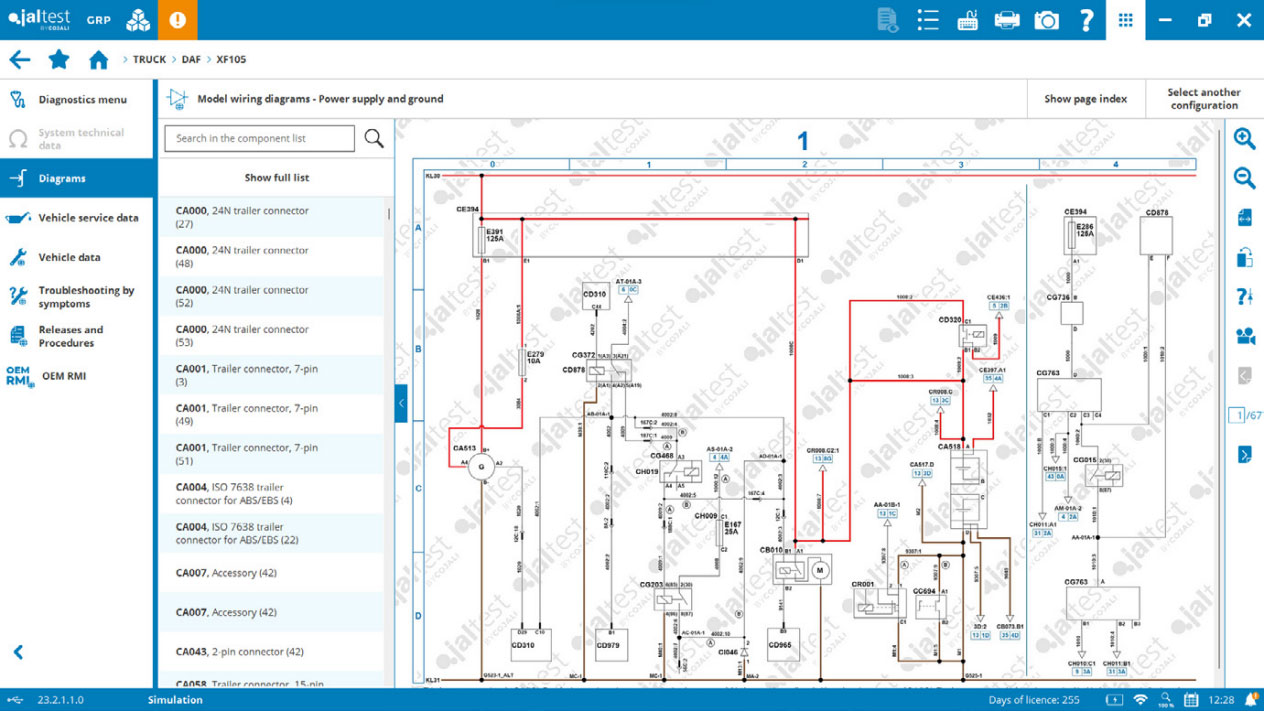Zoom out of the wiring diagram
Screen dimensions: 1265x712
(1245, 179)
